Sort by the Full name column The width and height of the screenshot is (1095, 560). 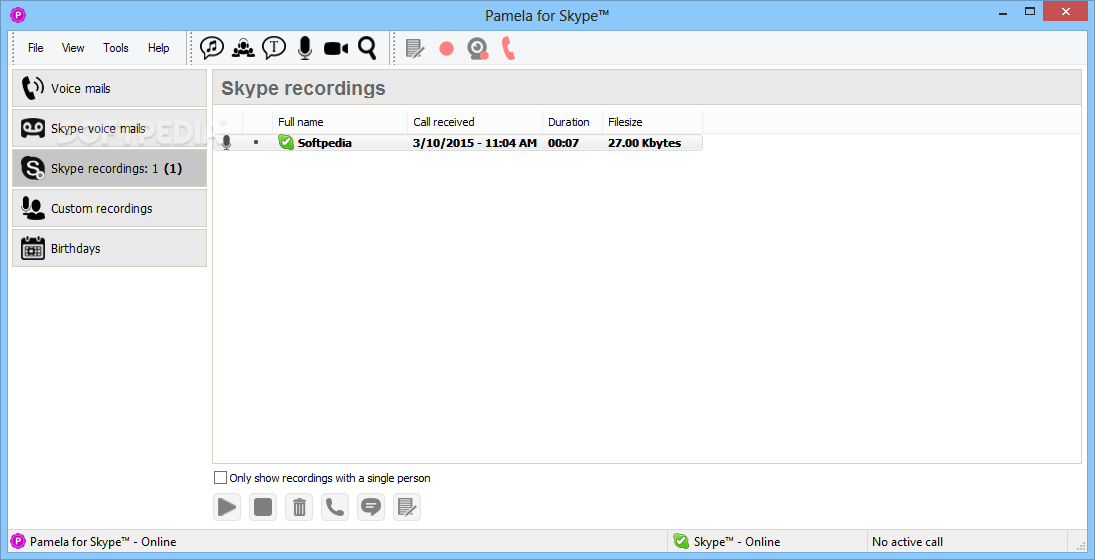coord(340,121)
